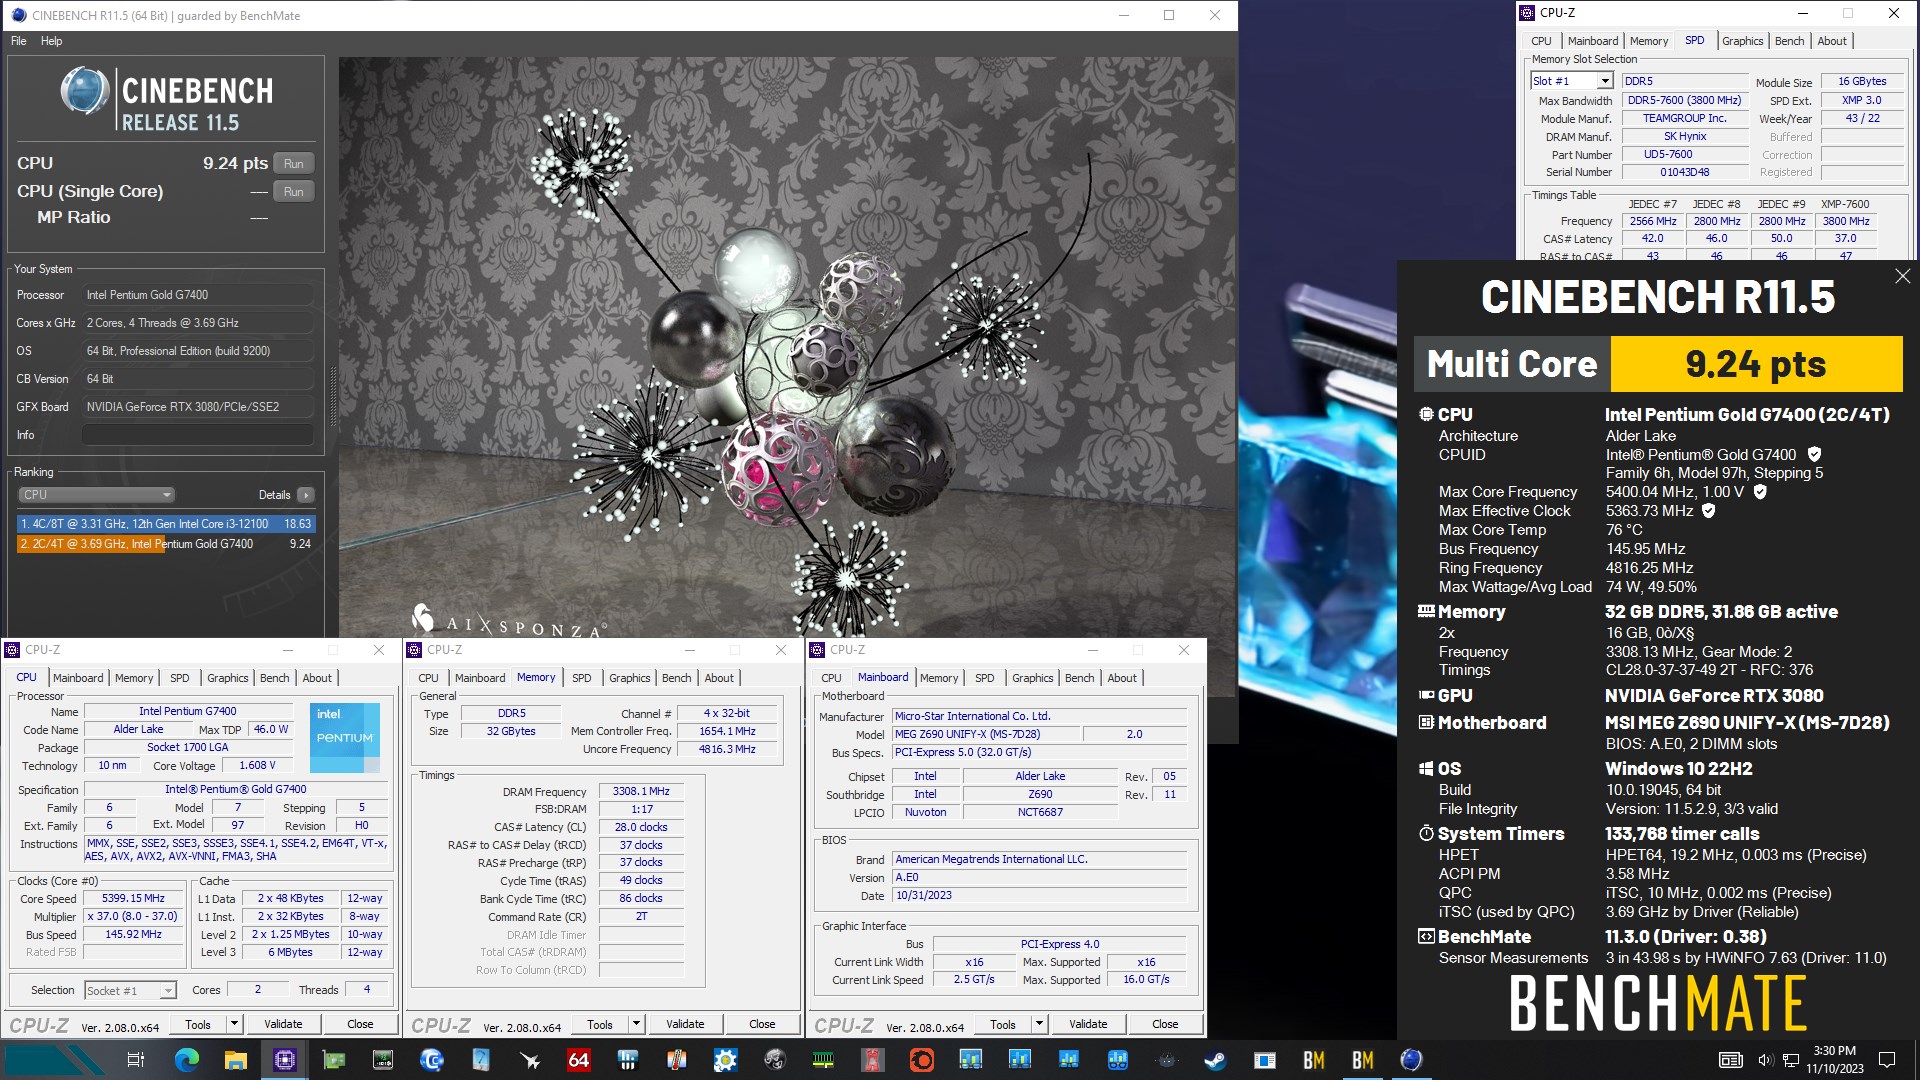Click the Info field in Cinebench
Image resolution: width=1920 pixels, height=1080 pixels.
tap(198, 435)
